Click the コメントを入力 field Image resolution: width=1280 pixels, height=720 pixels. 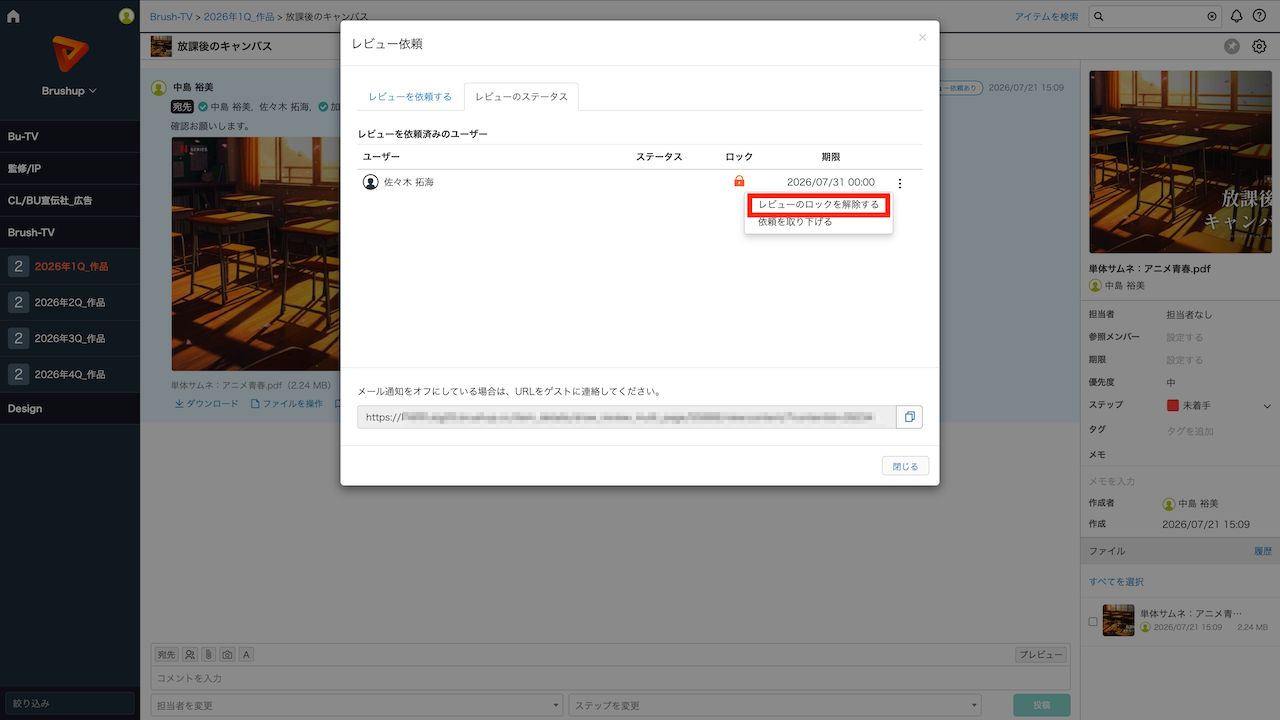coord(610,678)
